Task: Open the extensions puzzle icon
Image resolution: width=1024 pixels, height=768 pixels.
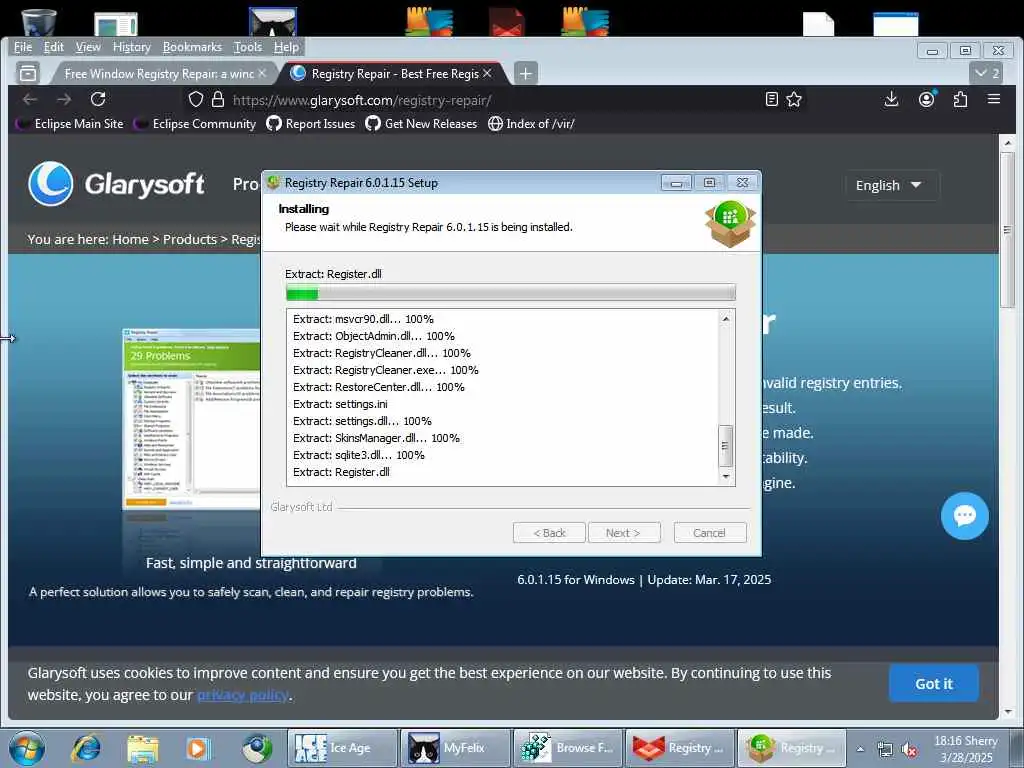Action: (x=960, y=99)
